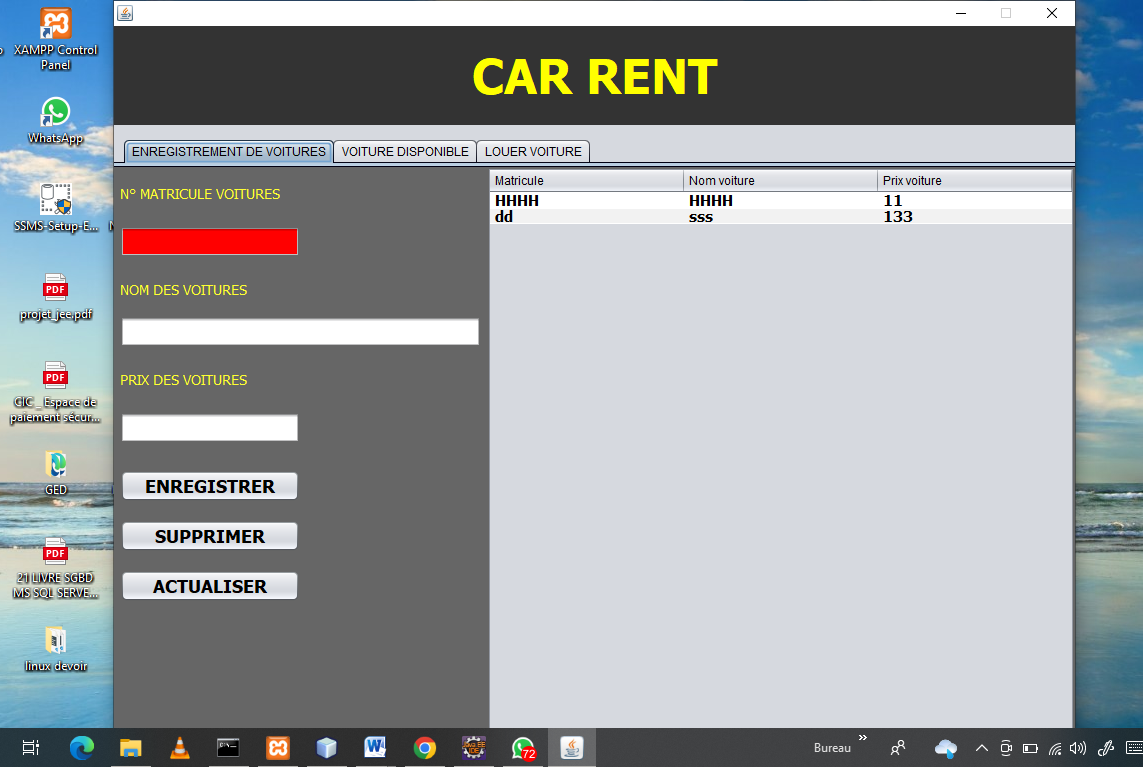Open Google Chrome from the taskbar
This screenshot has width=1143, height=767.
(x=425, y=748)
